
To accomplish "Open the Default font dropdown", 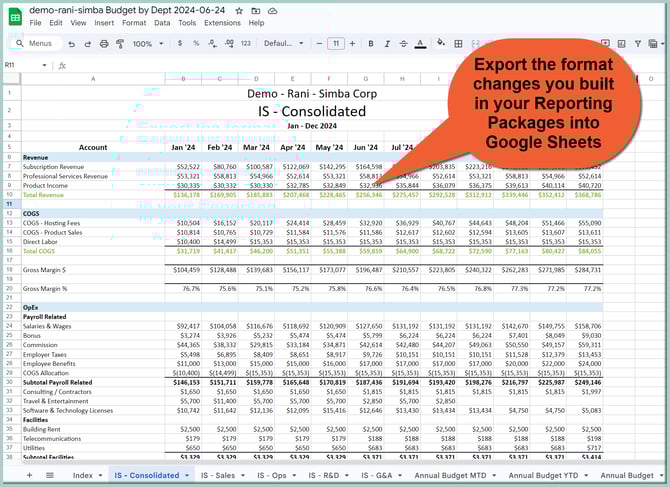I will click(284, 44).
